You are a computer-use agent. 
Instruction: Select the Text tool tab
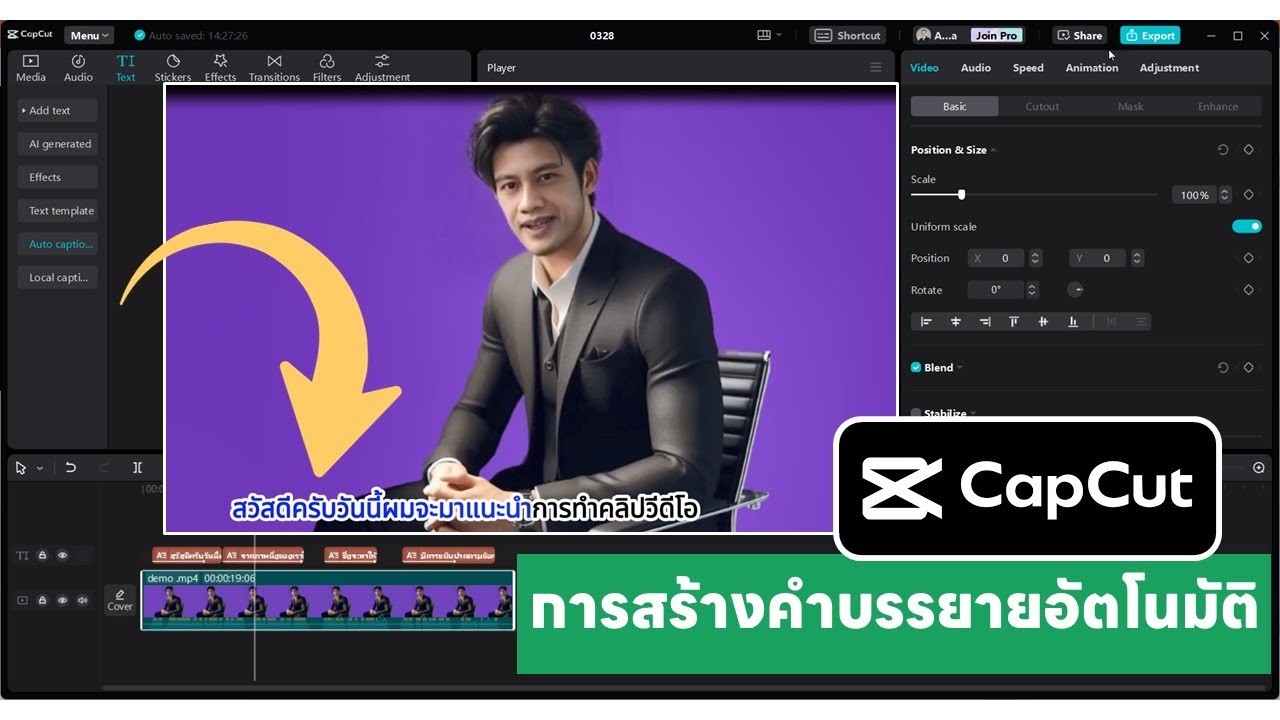coord(125,68)
